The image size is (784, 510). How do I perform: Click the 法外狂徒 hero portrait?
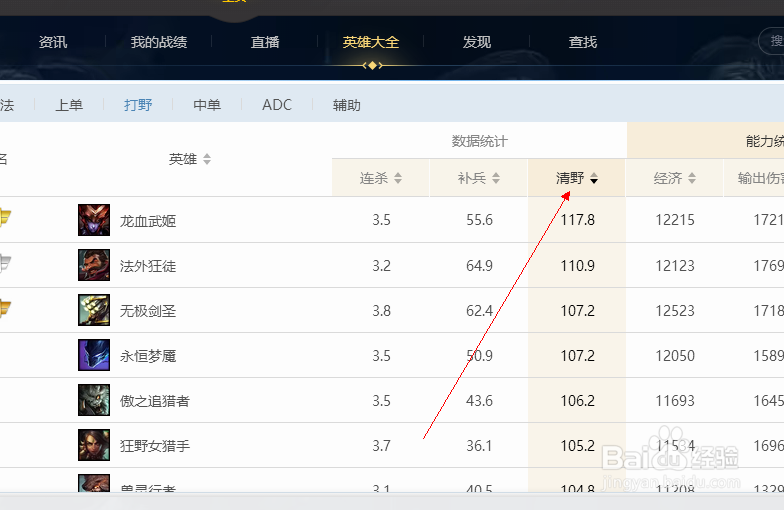pyautogui.click(x=94, y=265)
